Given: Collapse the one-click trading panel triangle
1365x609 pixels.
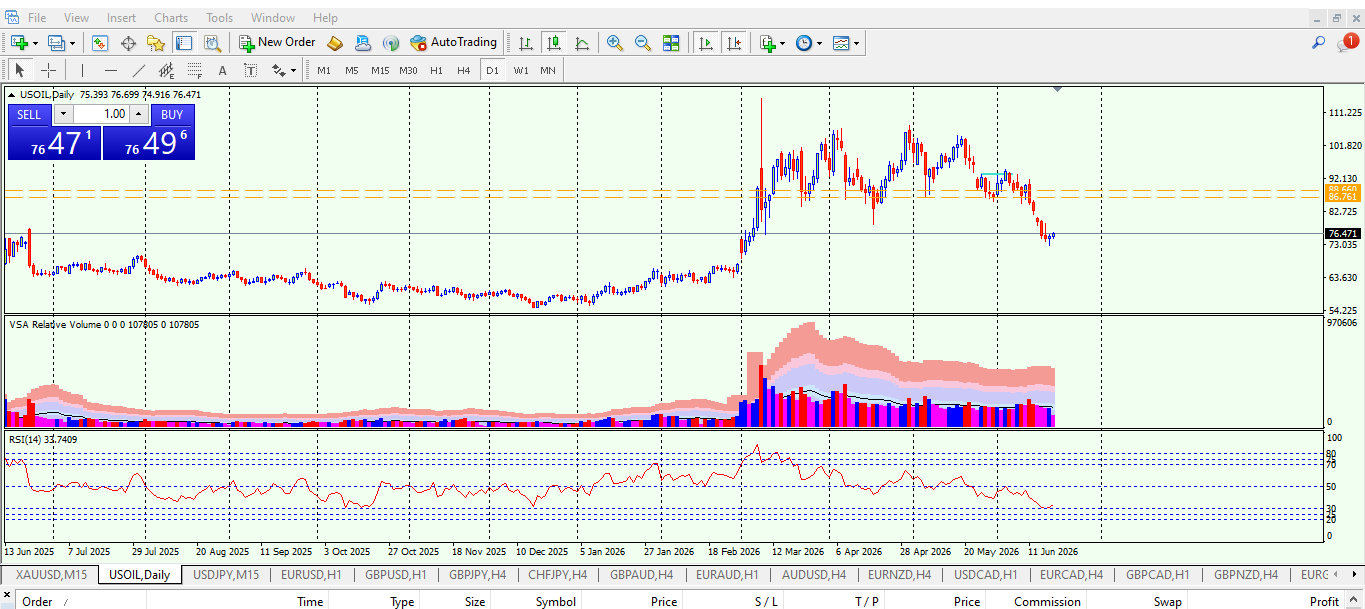Looking at the screenshot, I should pyautogui.click(x=11, y=95).
